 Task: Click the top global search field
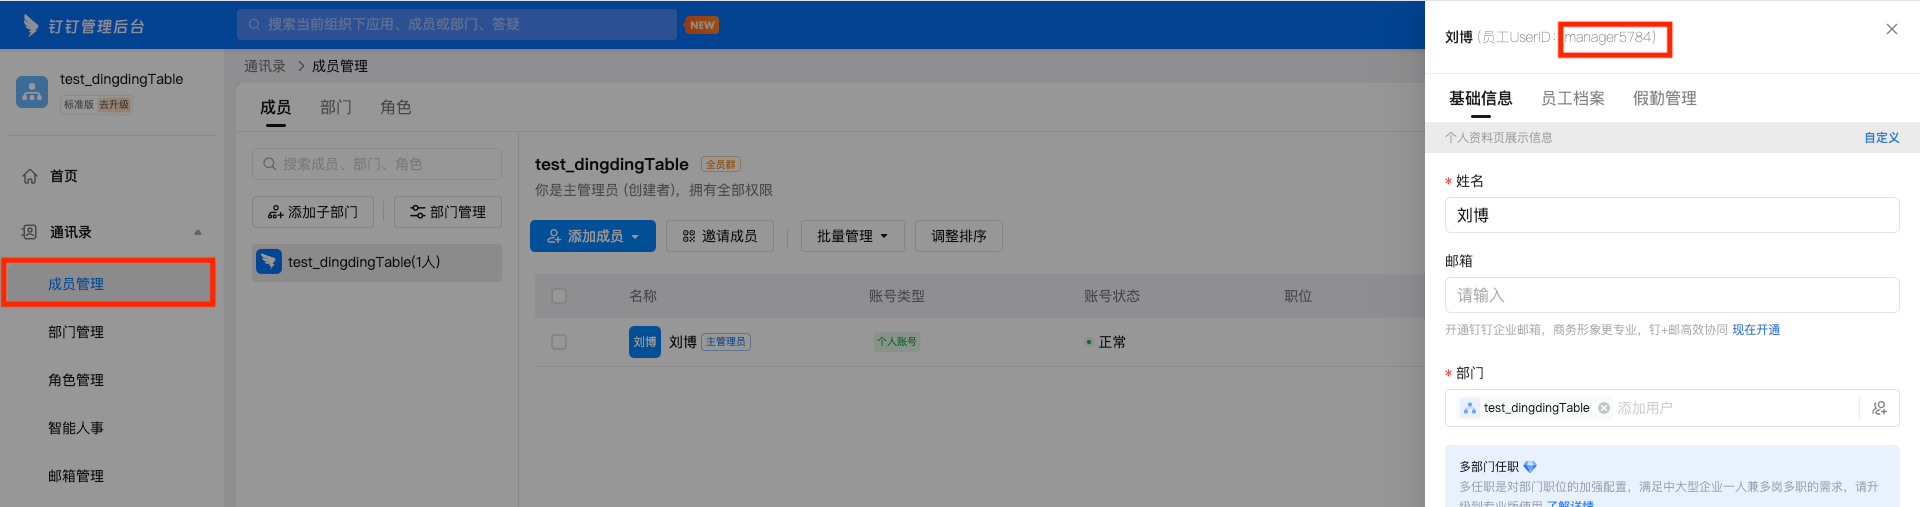click(x=457, y=24)
